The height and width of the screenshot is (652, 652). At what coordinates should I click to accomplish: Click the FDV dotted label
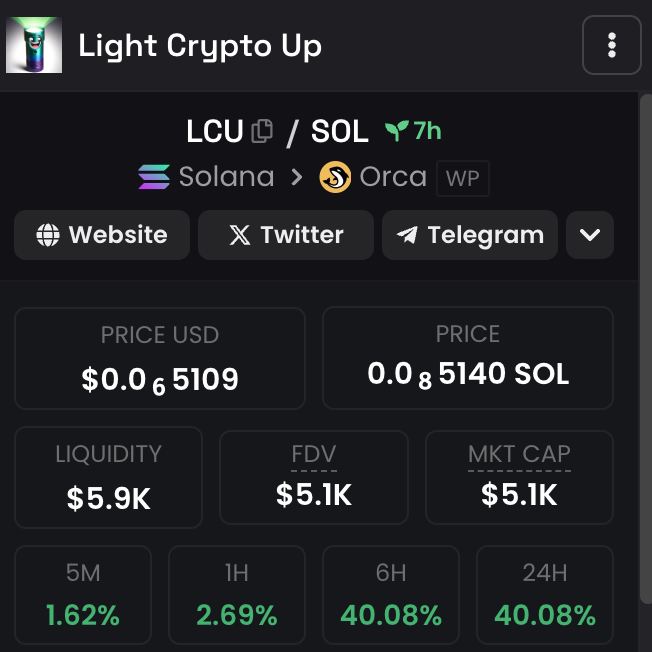point(314,454)
